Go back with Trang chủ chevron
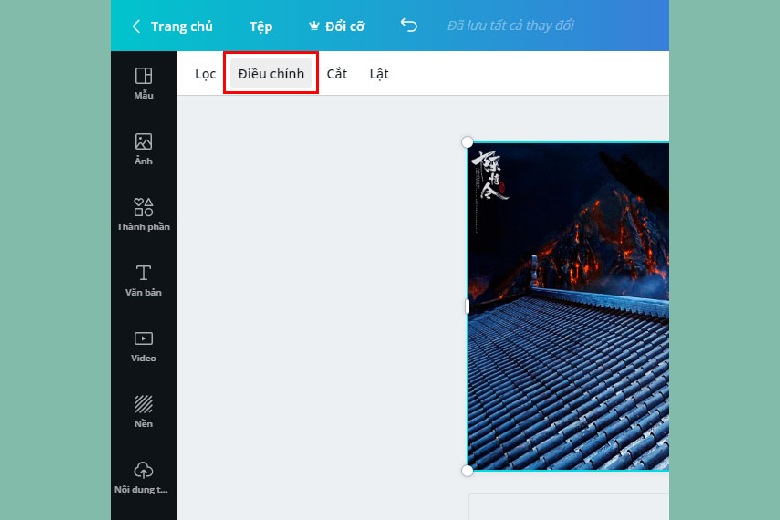The height and width of the screenshot is (520, 780). pos(136,26)
